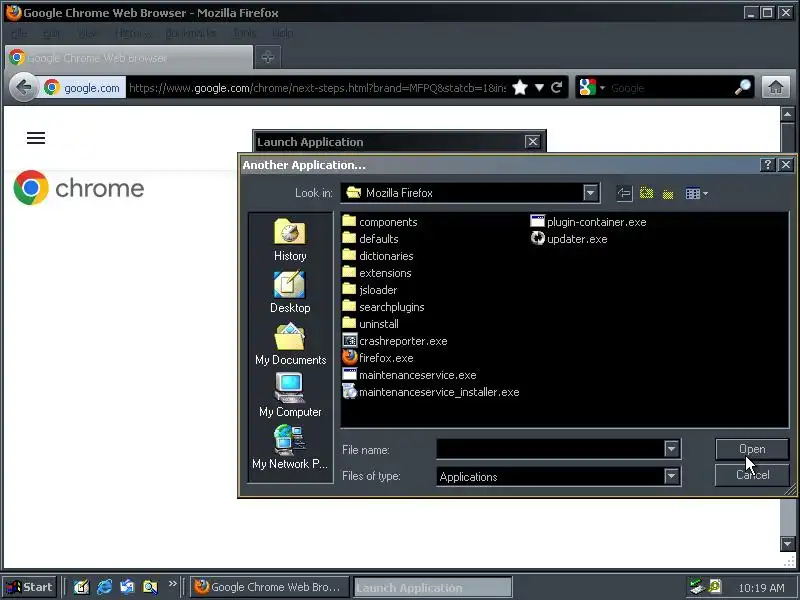Select maintenanceservice.exe file

(410, 375)
